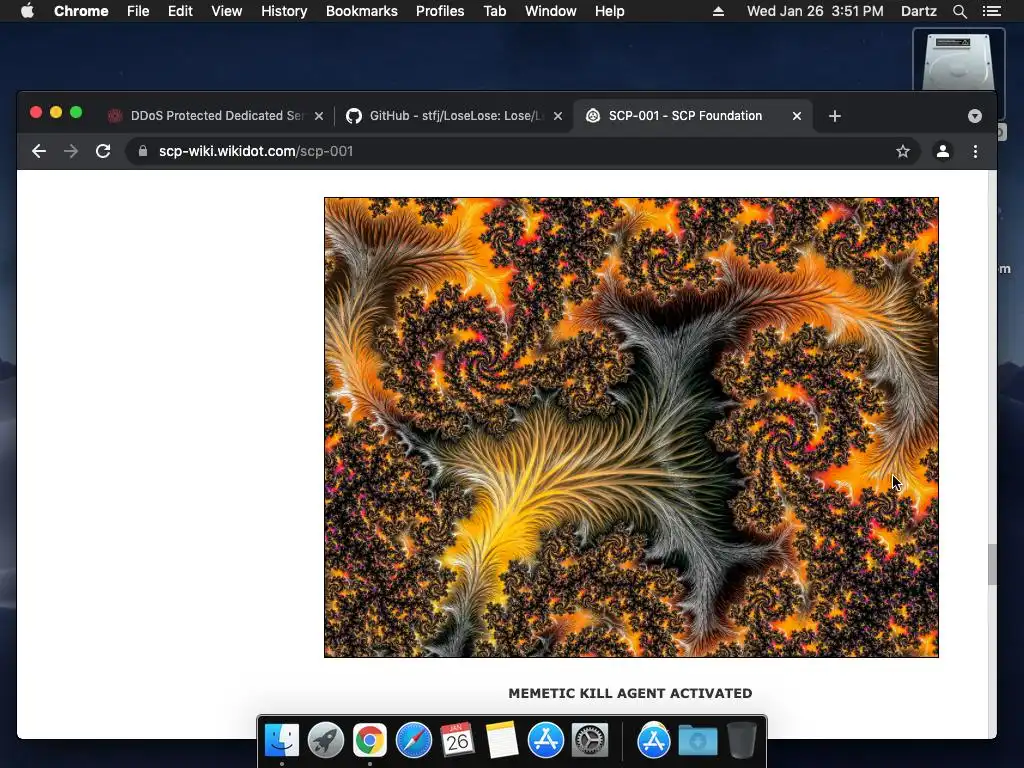
Task: Open the App Store icon right of Dock divider
Action: [x=654, y=741]
